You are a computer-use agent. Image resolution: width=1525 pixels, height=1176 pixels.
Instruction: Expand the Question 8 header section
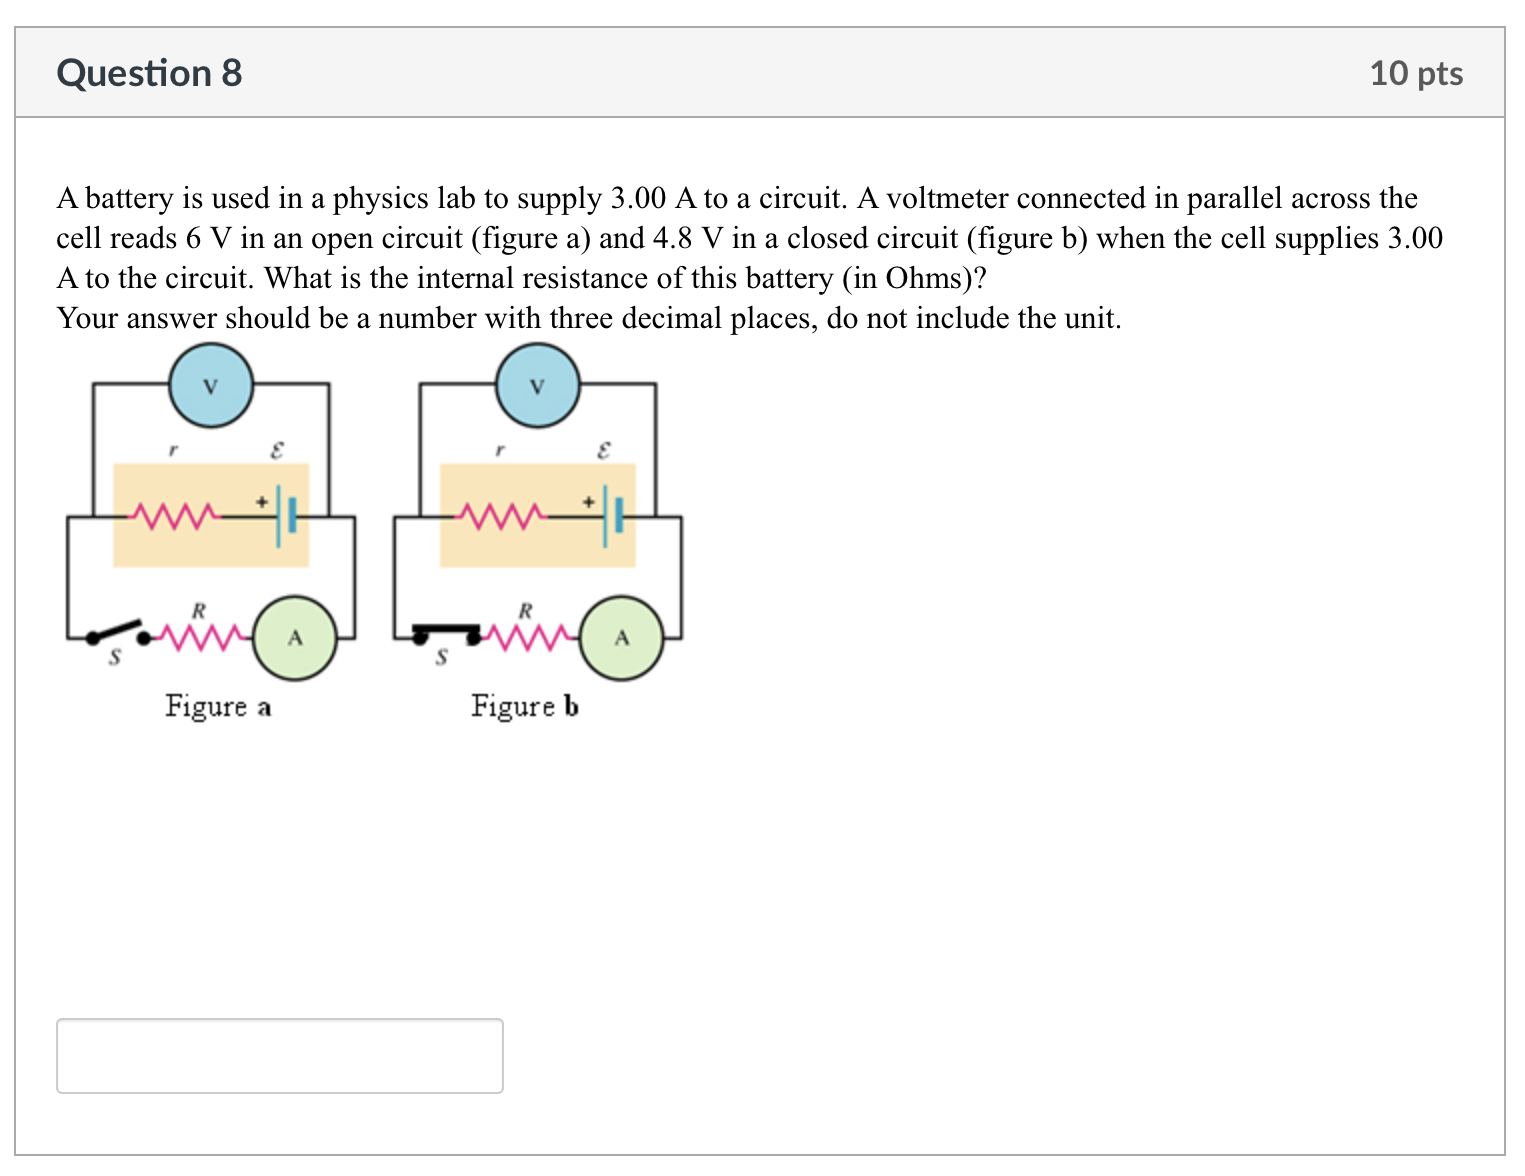(148, 72)
